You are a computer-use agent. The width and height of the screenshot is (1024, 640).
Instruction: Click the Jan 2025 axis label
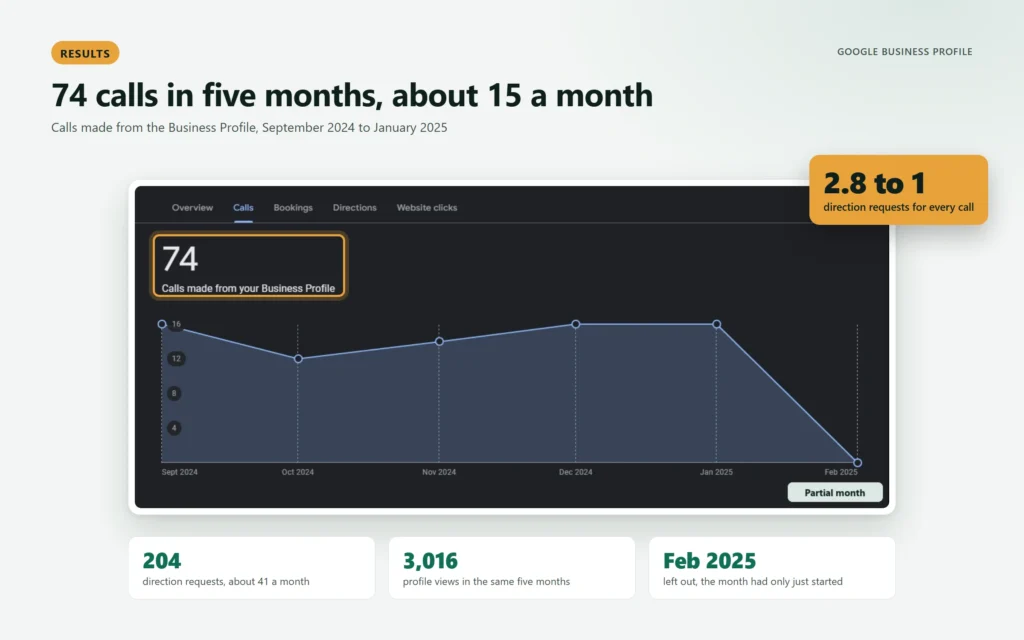point(716,472)
